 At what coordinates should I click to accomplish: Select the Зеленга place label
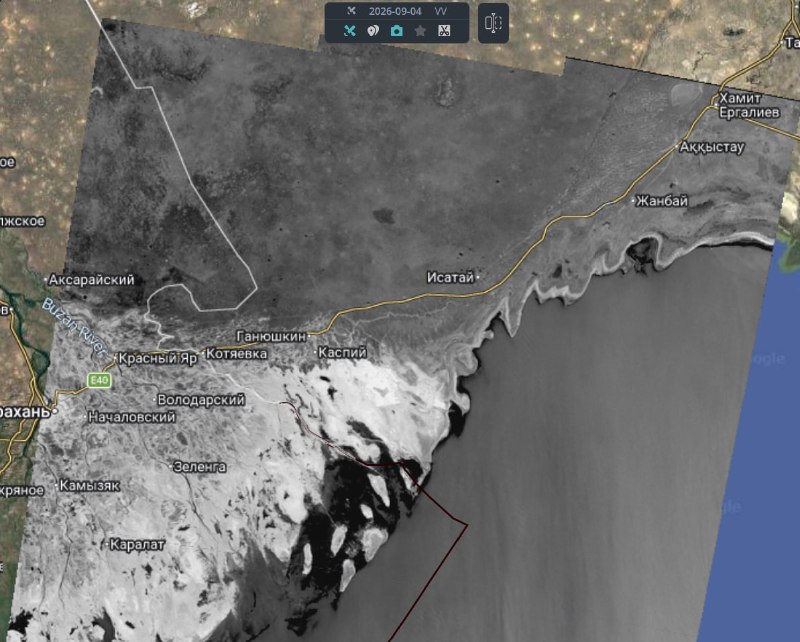200,466
